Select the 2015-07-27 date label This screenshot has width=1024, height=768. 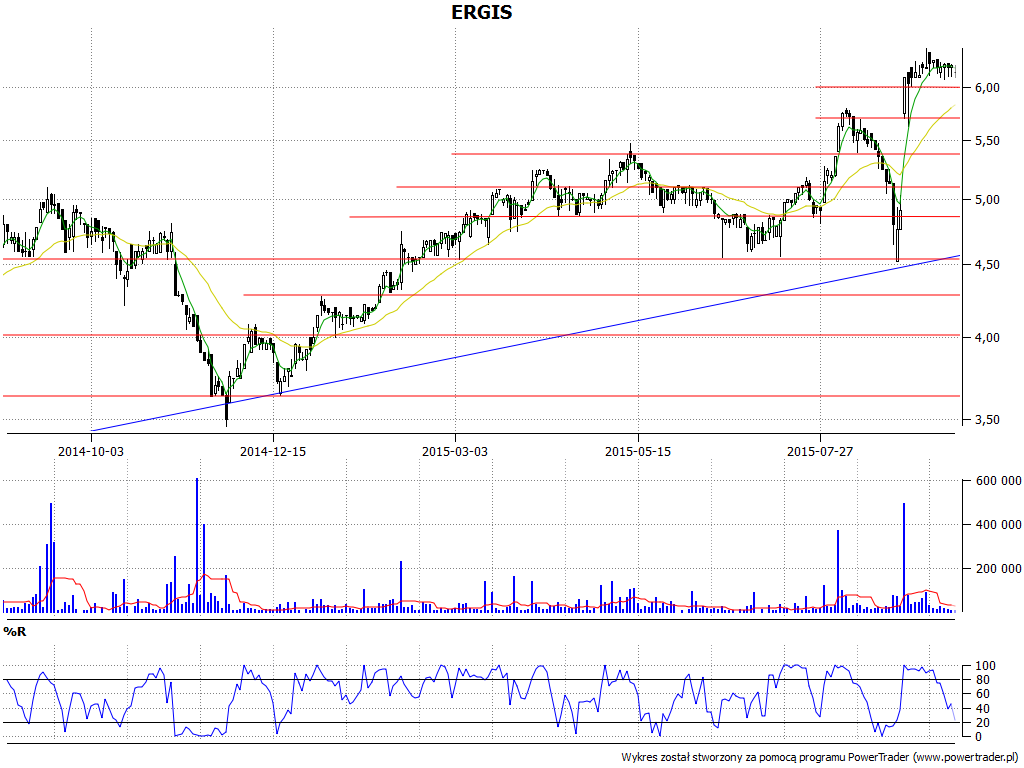pos(820,451)
